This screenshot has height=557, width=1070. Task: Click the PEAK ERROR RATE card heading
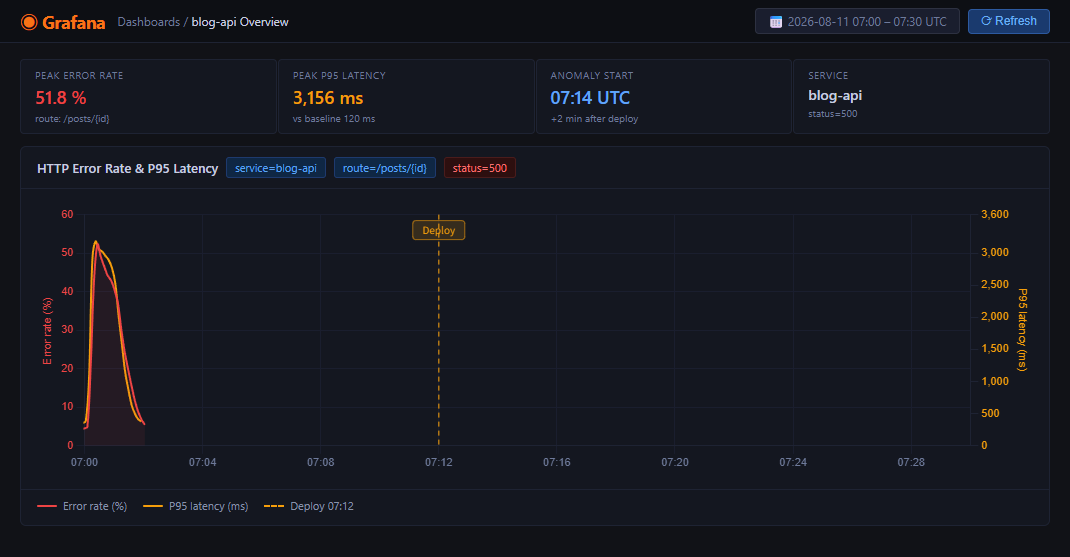[79, 76]
